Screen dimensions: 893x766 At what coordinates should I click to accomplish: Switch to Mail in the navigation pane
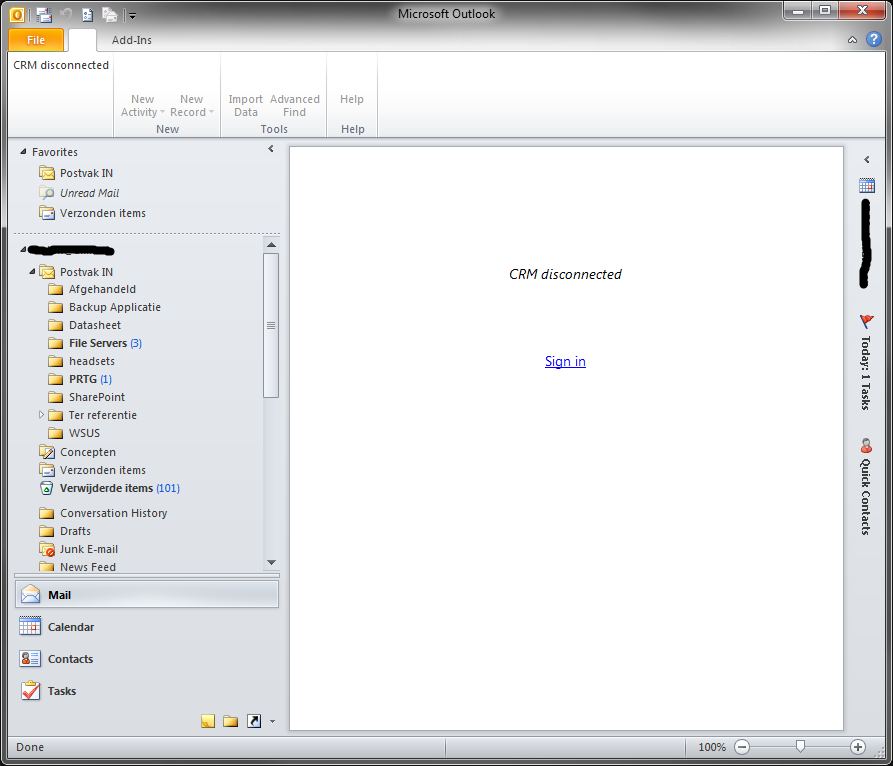(x=147, y=595)
